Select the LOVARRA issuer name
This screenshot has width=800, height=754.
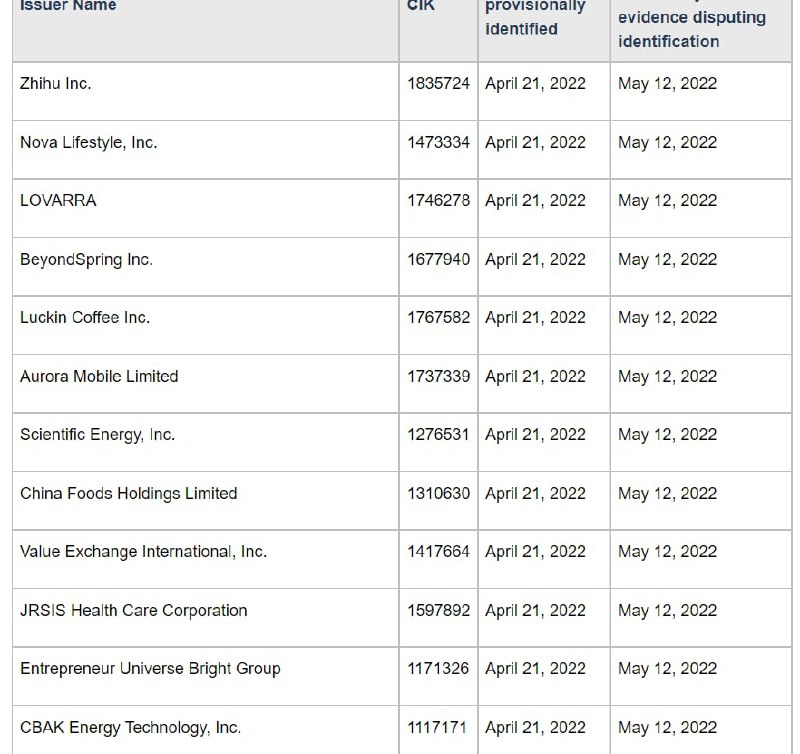pyautogui.click(x=58, y=201)
